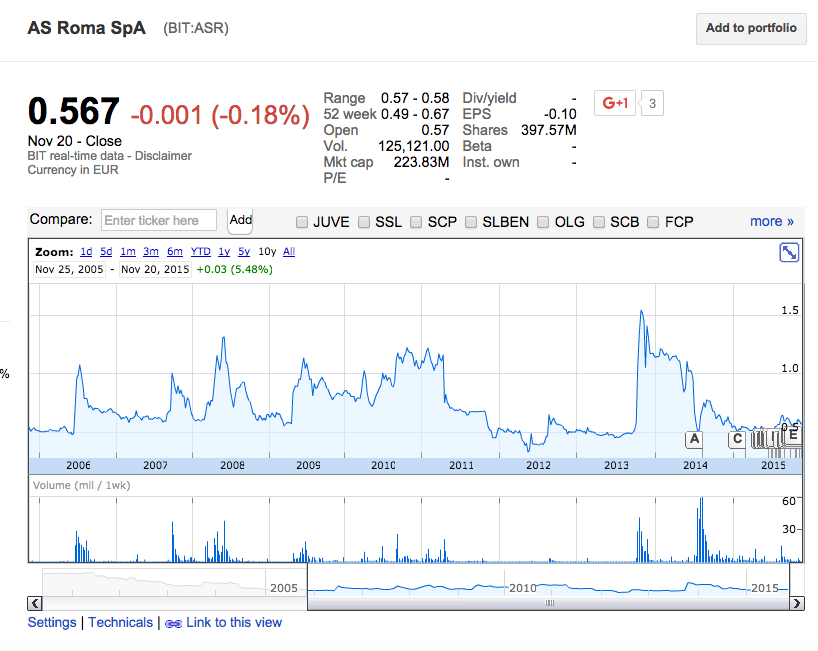Tick the SCP comparison checkbox
This screenshot has width=818, height=651.
coord(416,222)
